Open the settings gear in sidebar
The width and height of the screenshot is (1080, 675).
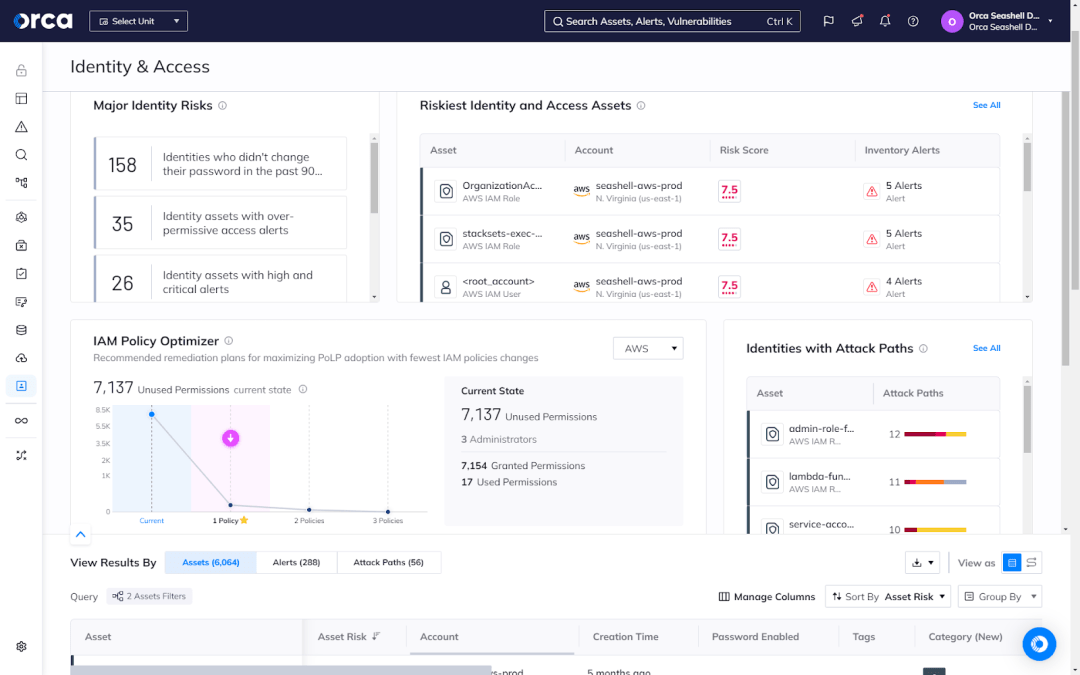[21, 647]
